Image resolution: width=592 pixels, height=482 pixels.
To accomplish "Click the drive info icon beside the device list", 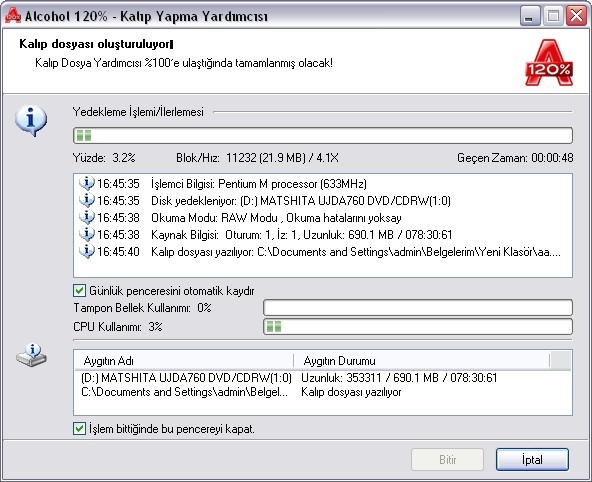I will [x=31, y=355].
